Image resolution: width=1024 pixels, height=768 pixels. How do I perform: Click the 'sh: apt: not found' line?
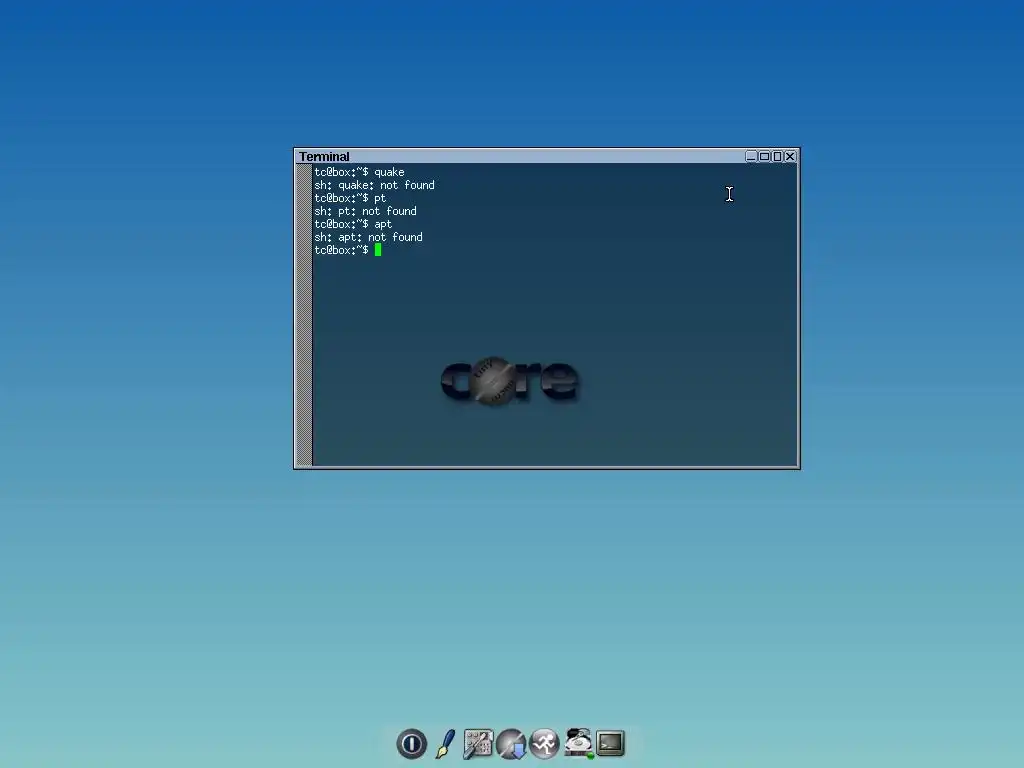tap(368, 238)
